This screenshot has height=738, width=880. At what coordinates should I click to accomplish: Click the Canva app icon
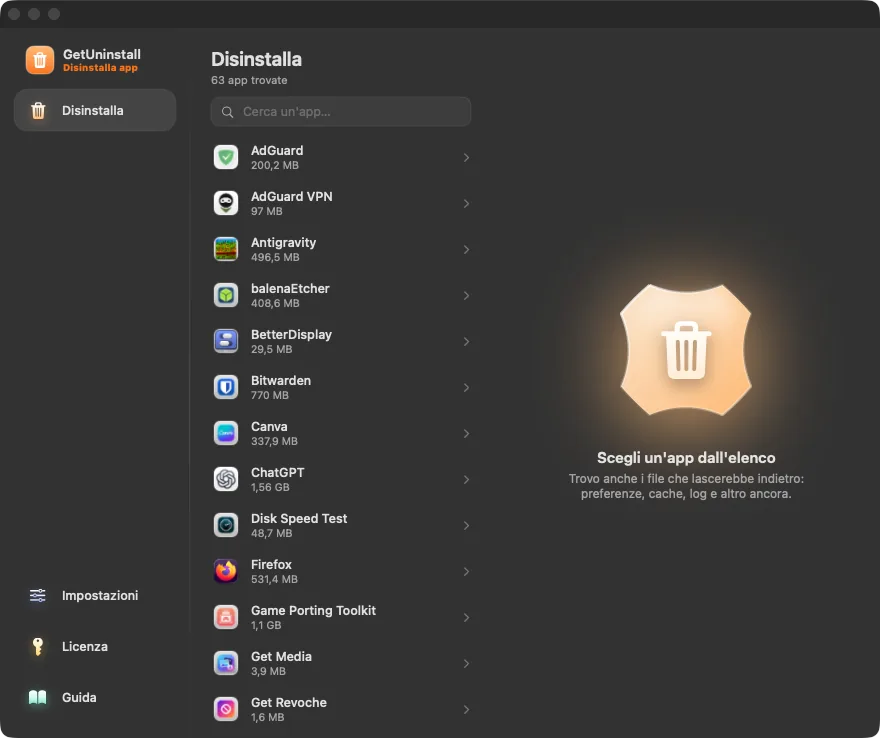coord(226,434)
